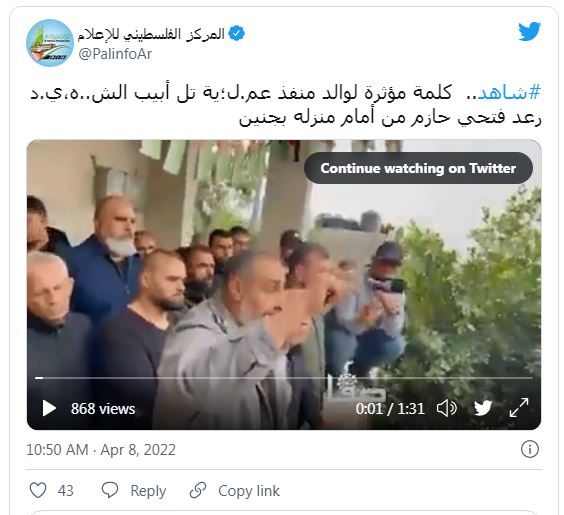Click Continue watching on Twitter button
This screenshot has height=515, width=564.
[x=418, y=168]
